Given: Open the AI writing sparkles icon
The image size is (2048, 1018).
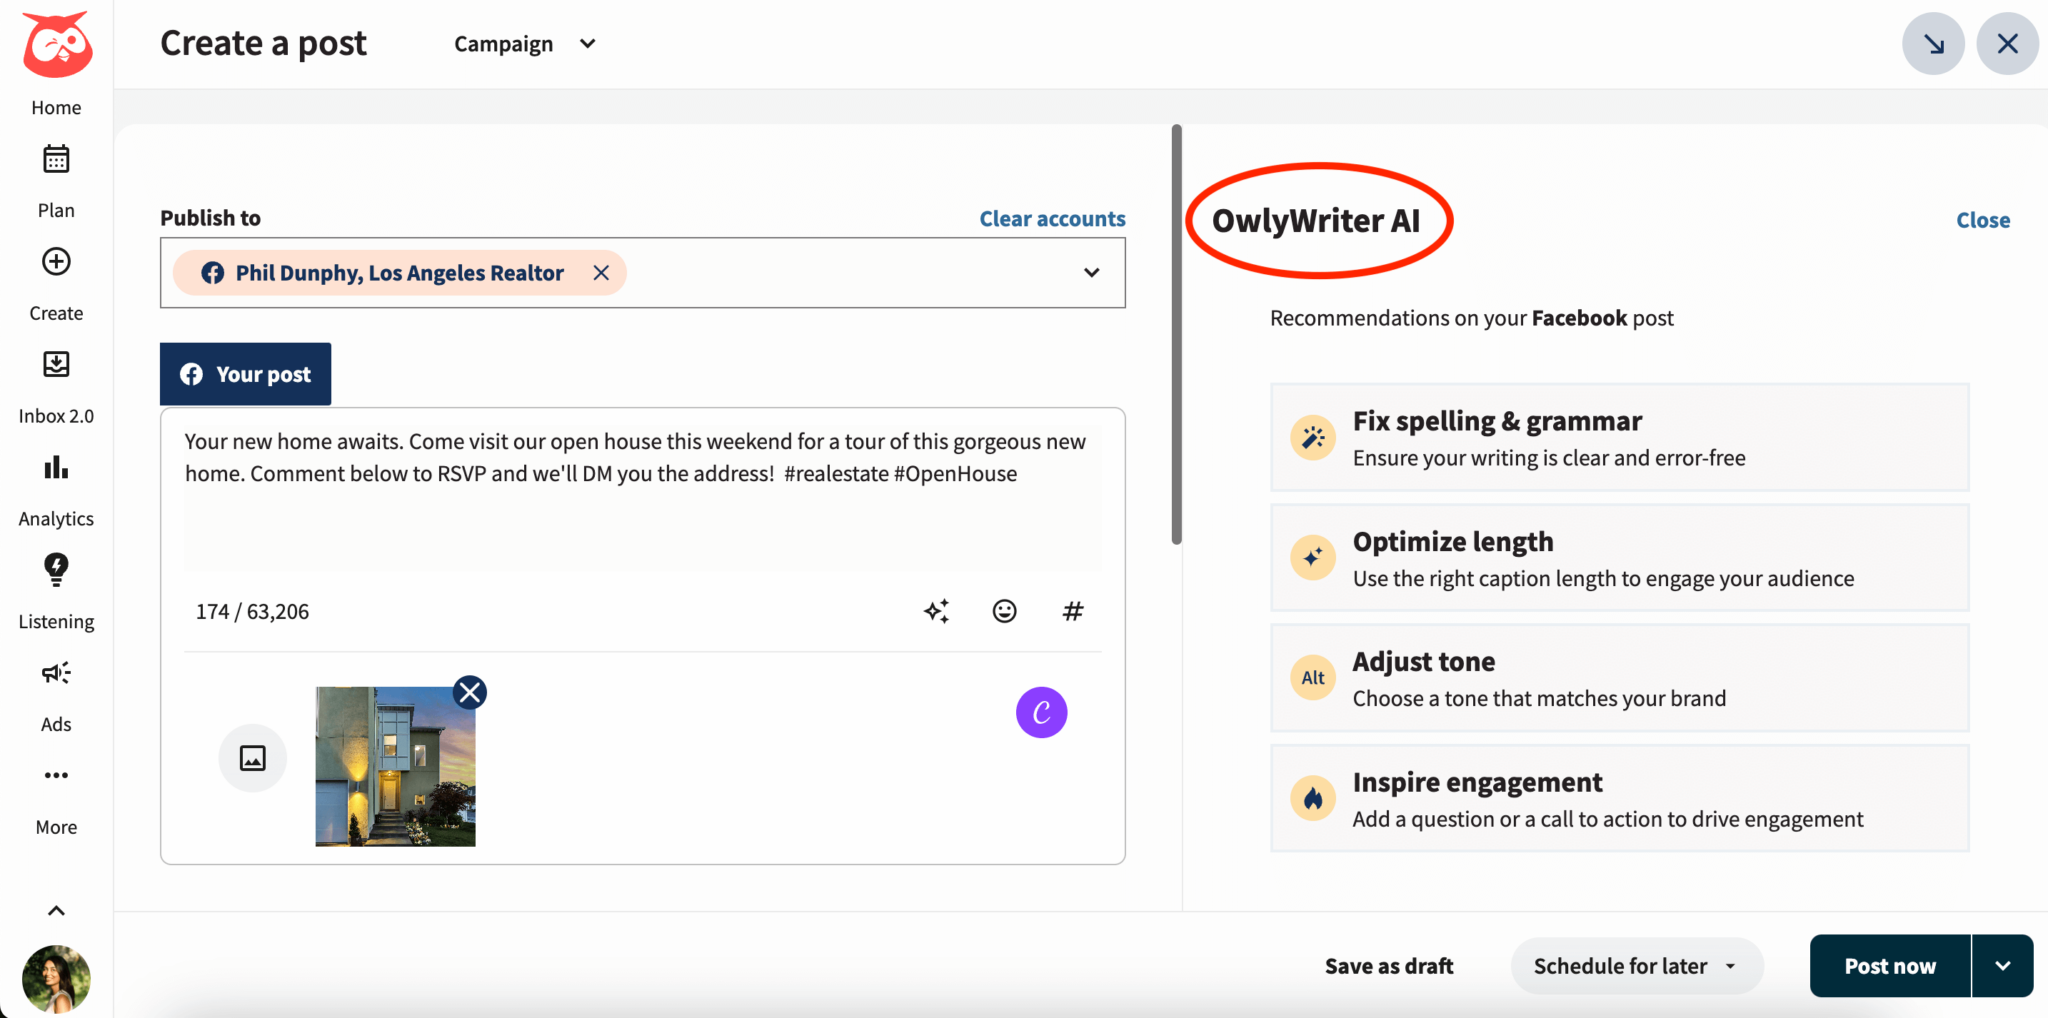Looking at the screenshot, I should click(937, 611).
